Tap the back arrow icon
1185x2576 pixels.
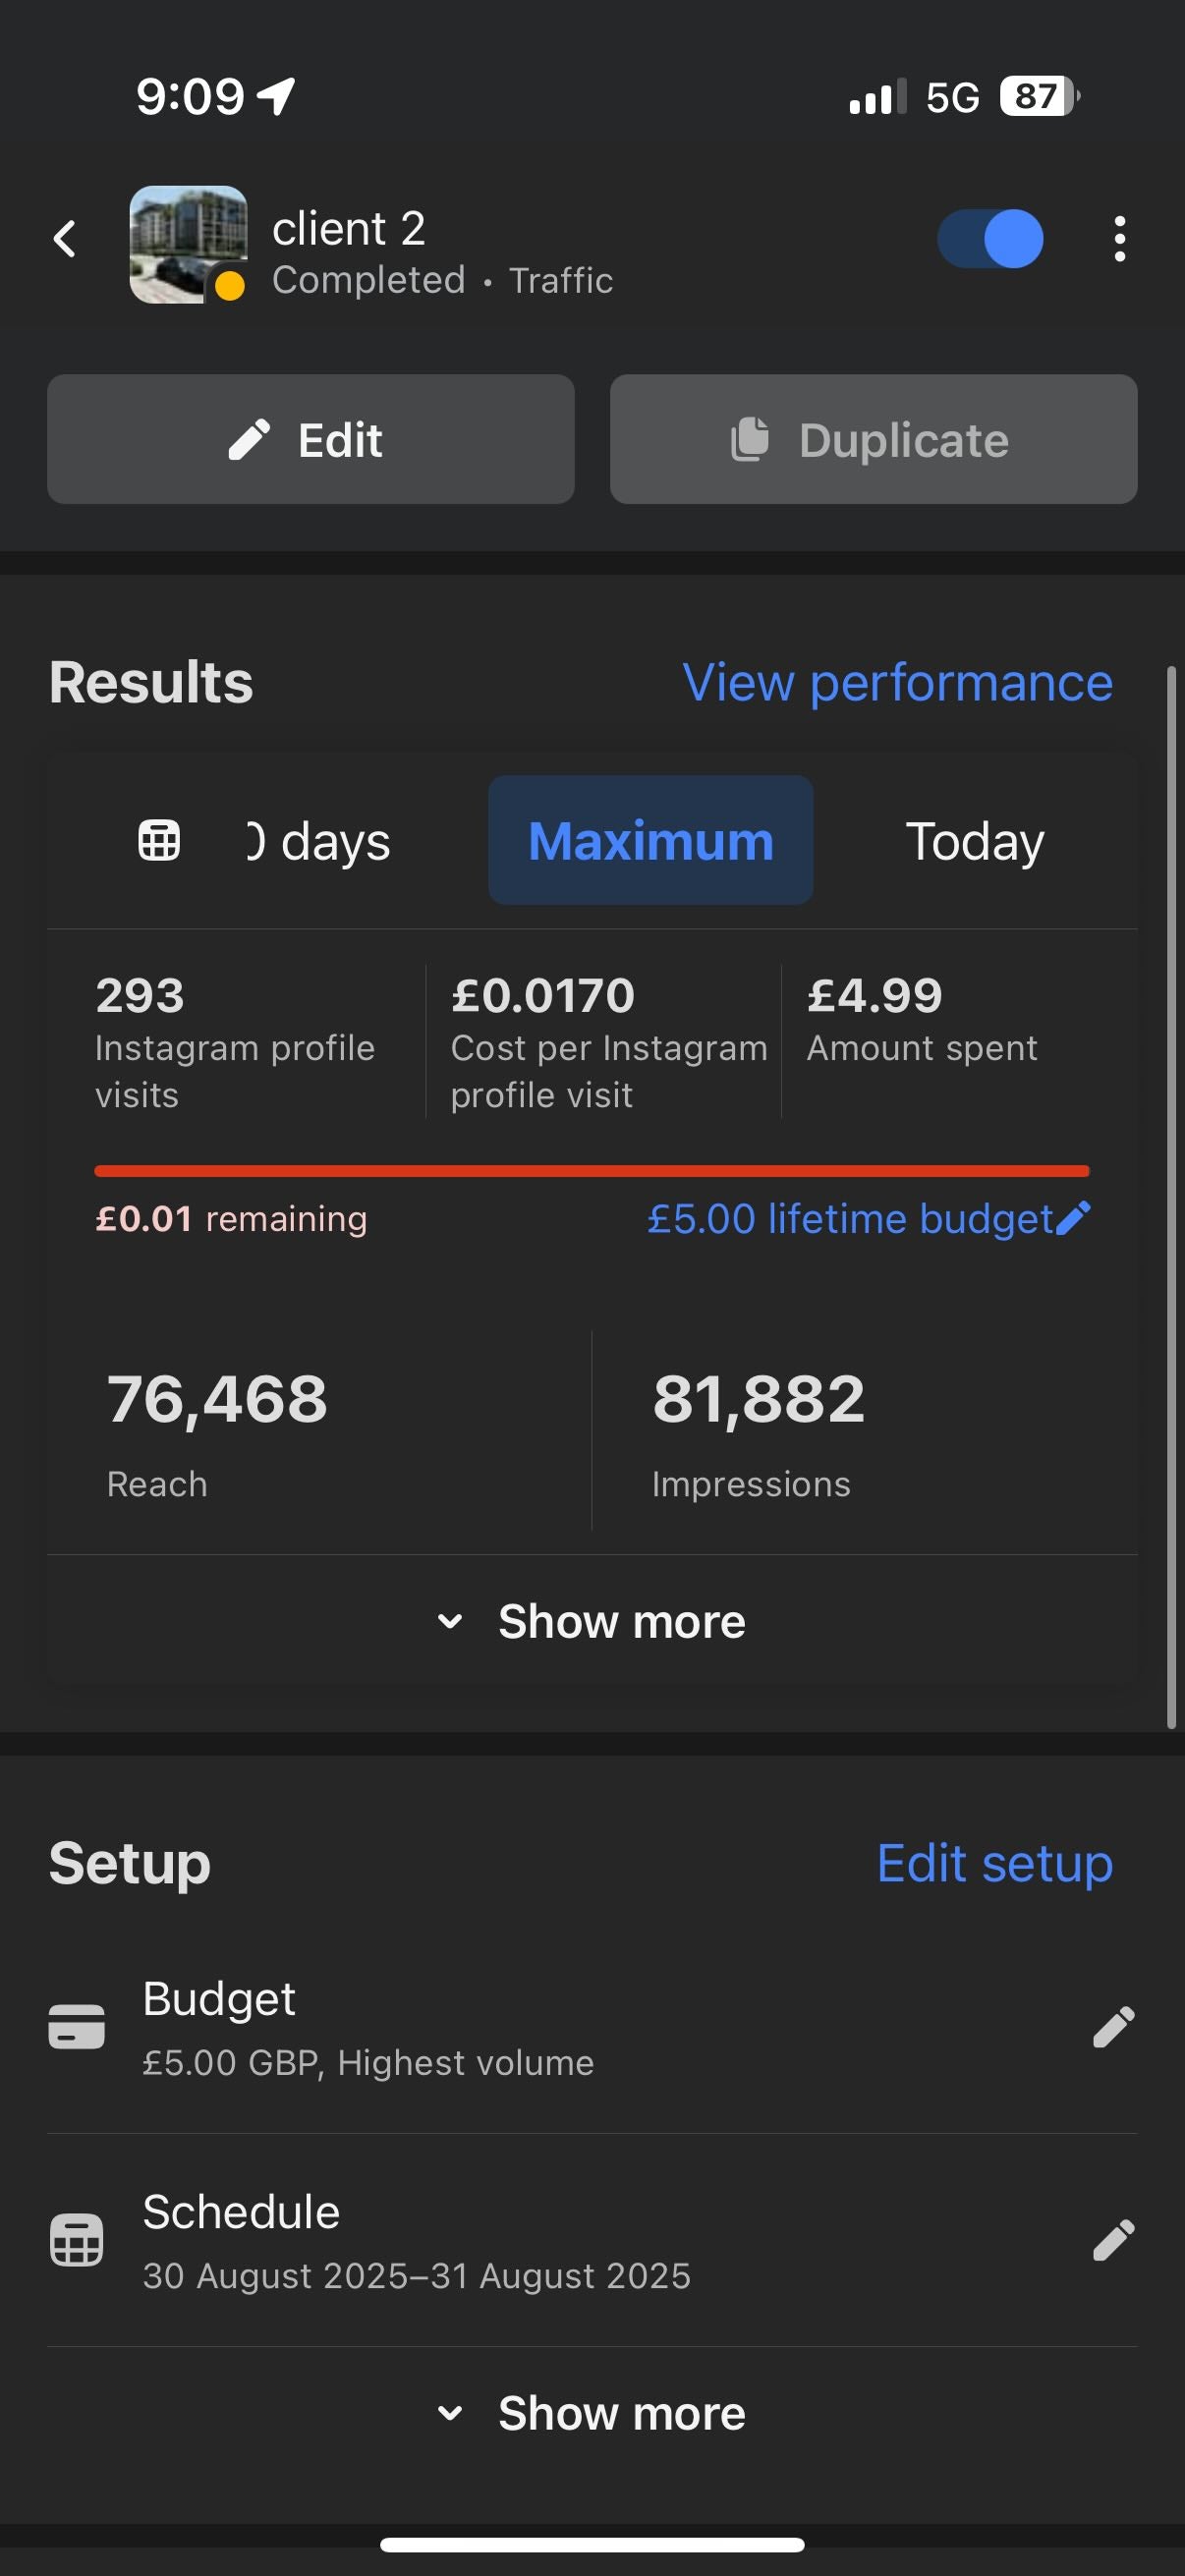click(65, 239)
